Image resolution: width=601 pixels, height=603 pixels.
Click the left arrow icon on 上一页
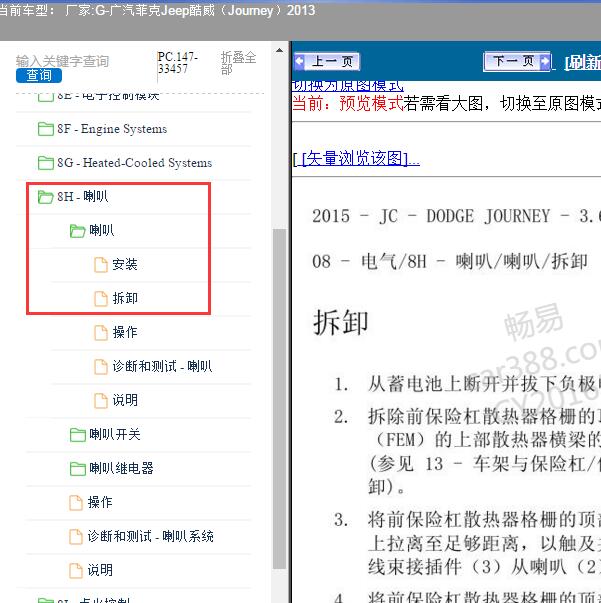[x=300, y=61]
